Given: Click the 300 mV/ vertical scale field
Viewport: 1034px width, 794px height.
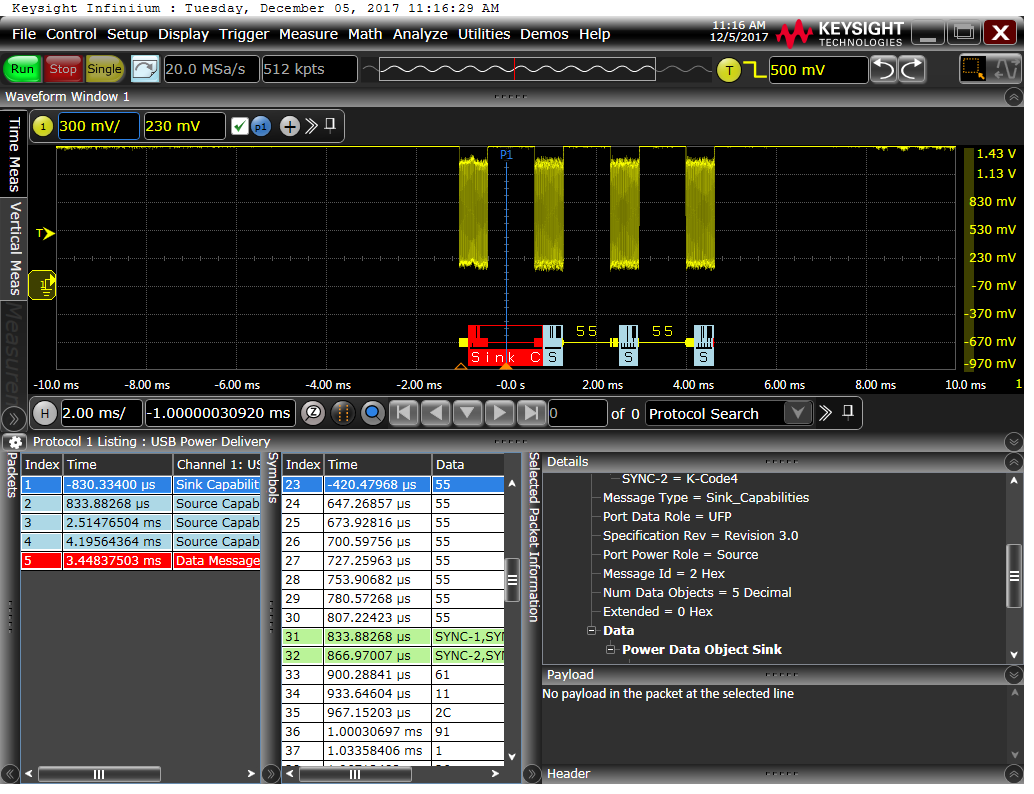Looking at the screenshot, I should click(98, 127).
